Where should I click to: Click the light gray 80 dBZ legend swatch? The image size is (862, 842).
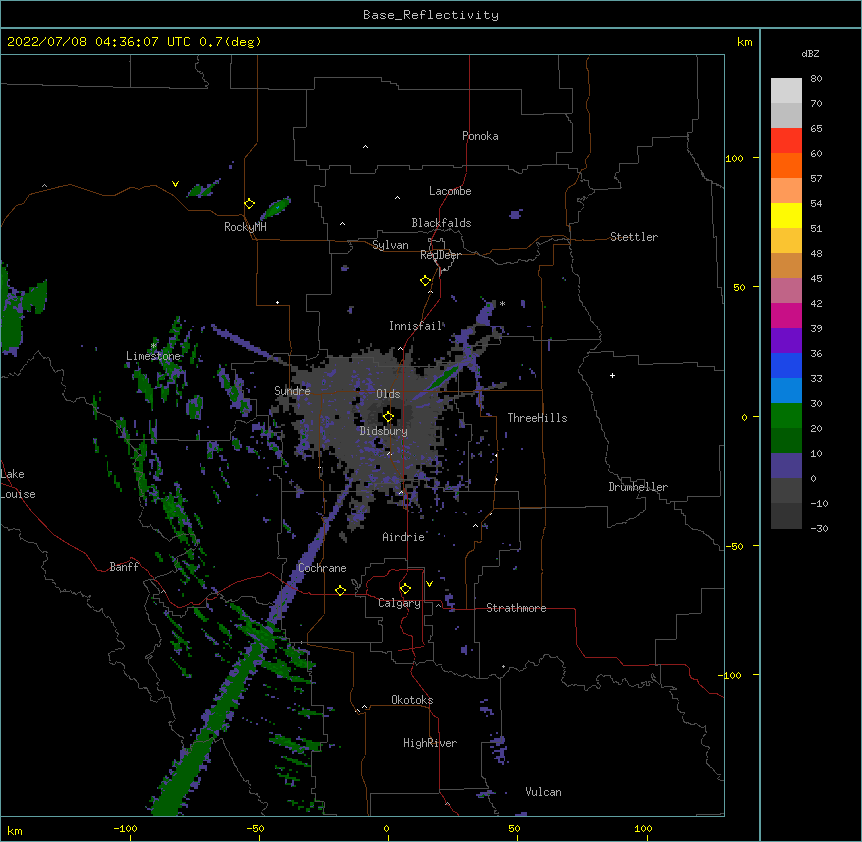pyautogui.click(x=786, y=90)
